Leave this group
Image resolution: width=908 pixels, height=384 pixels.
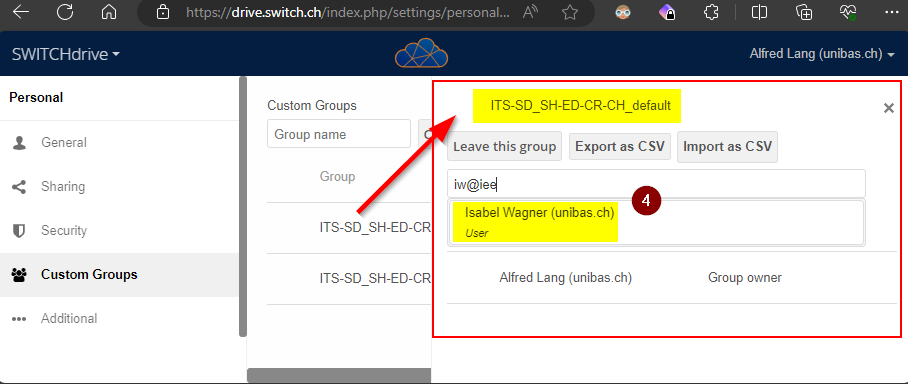(504, 147)
